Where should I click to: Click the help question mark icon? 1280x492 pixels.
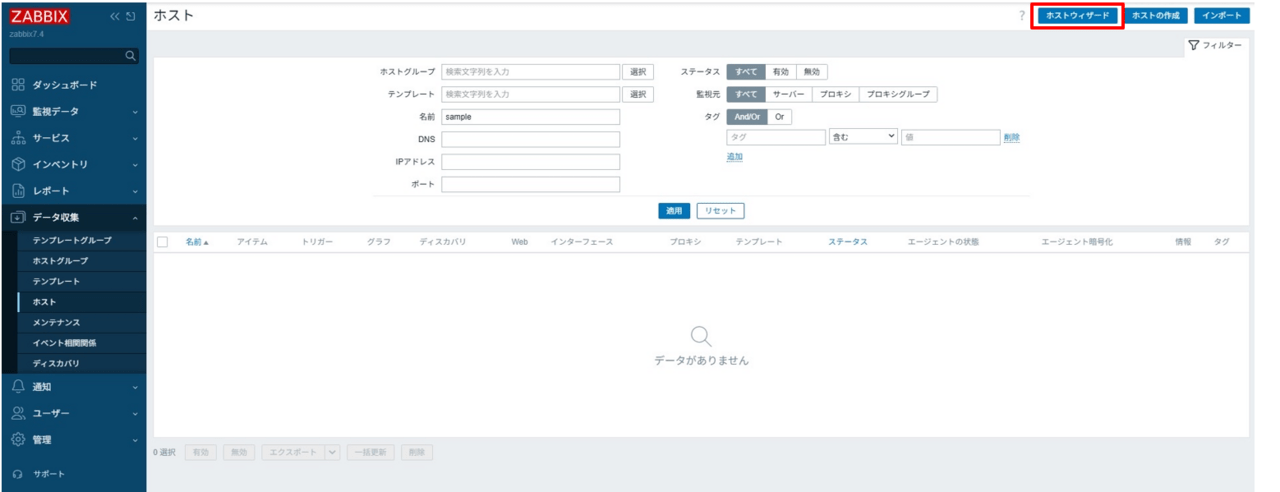pos(1021,16)
